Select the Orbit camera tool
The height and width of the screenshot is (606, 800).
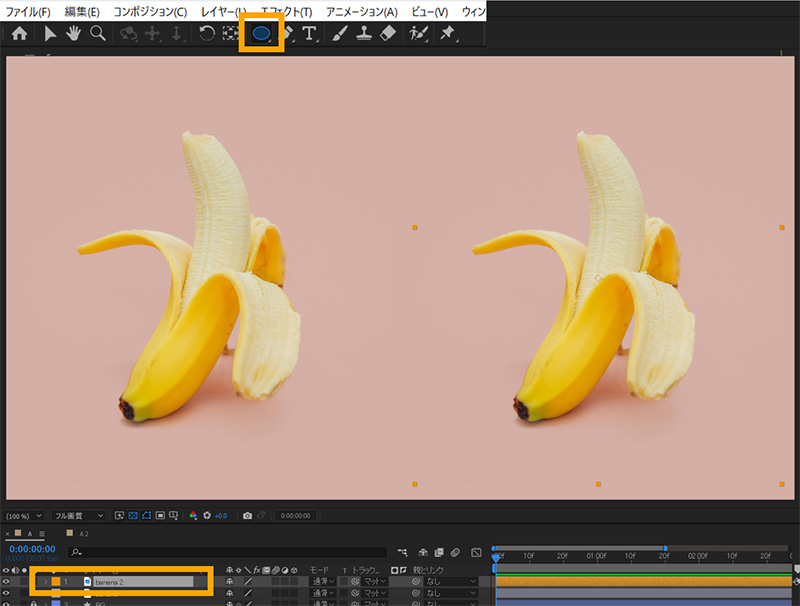click(128, 34)
